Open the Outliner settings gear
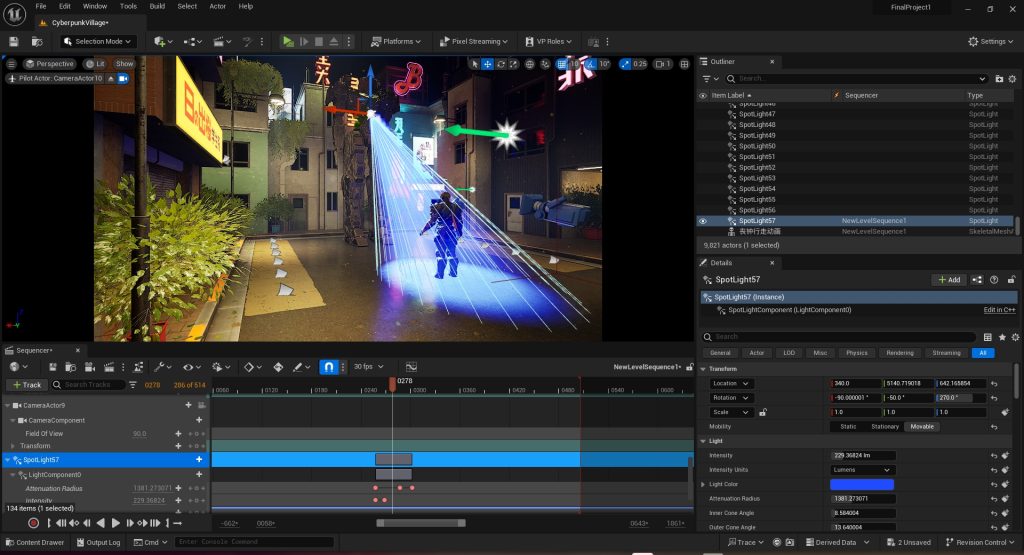This screenshot has width=1024, height=555. 1012,78
